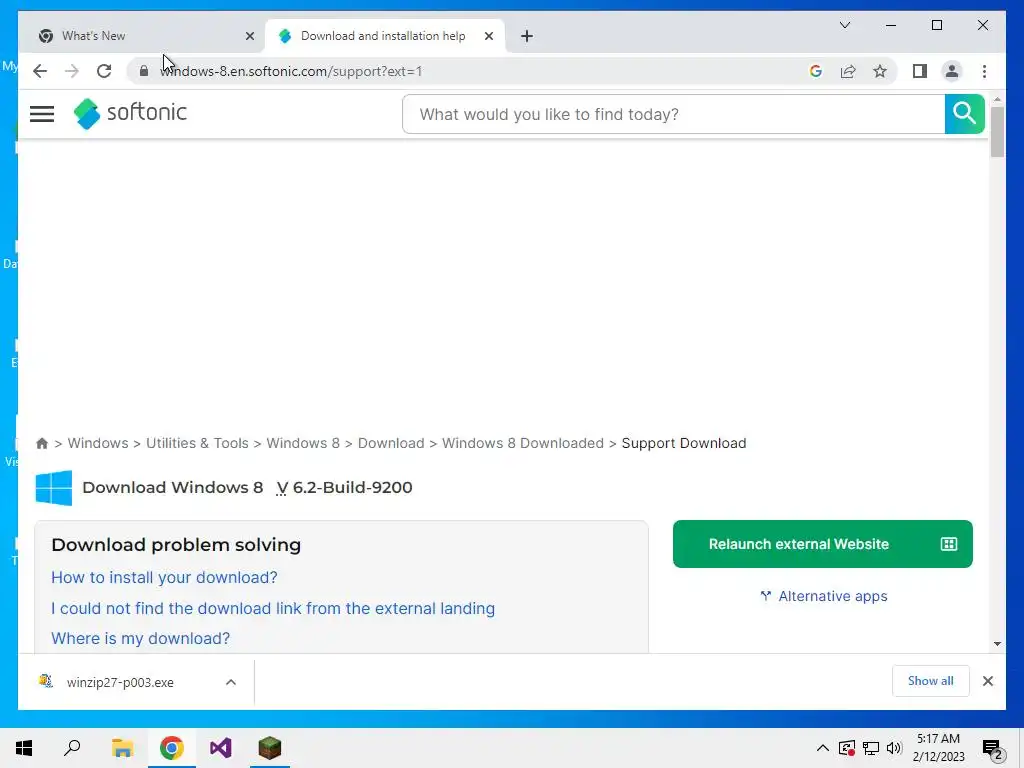Click the volume icon in system tray
1024x768 pixels.
point(894,748)
